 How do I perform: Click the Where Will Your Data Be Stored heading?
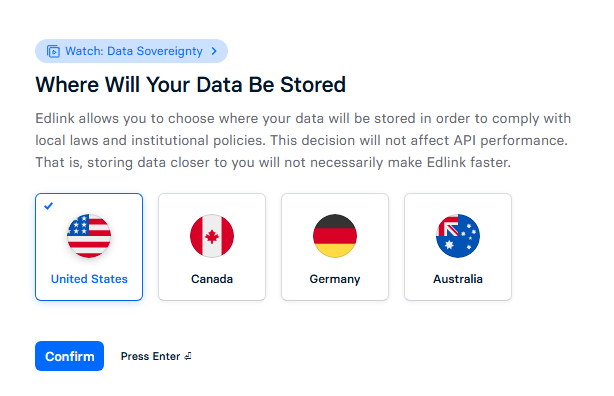191,85
